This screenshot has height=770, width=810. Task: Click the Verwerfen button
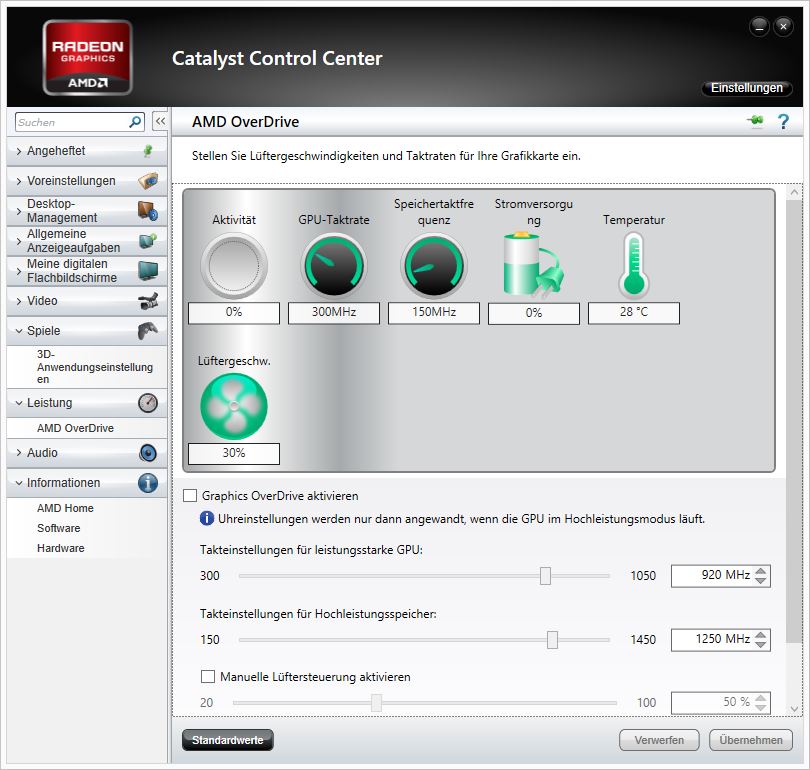[659, 740]
